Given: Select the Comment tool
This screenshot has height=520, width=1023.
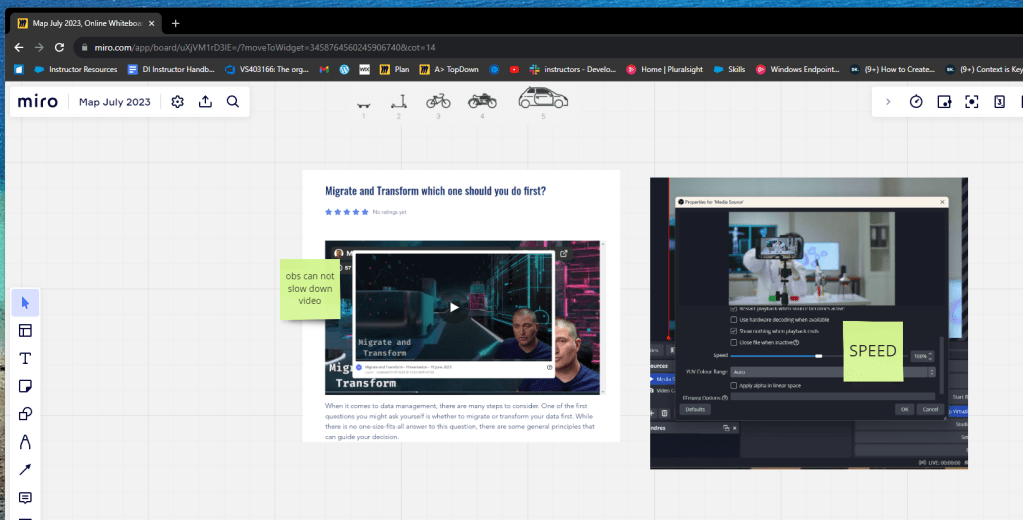Looking at the screenshot, I should 25,498.
